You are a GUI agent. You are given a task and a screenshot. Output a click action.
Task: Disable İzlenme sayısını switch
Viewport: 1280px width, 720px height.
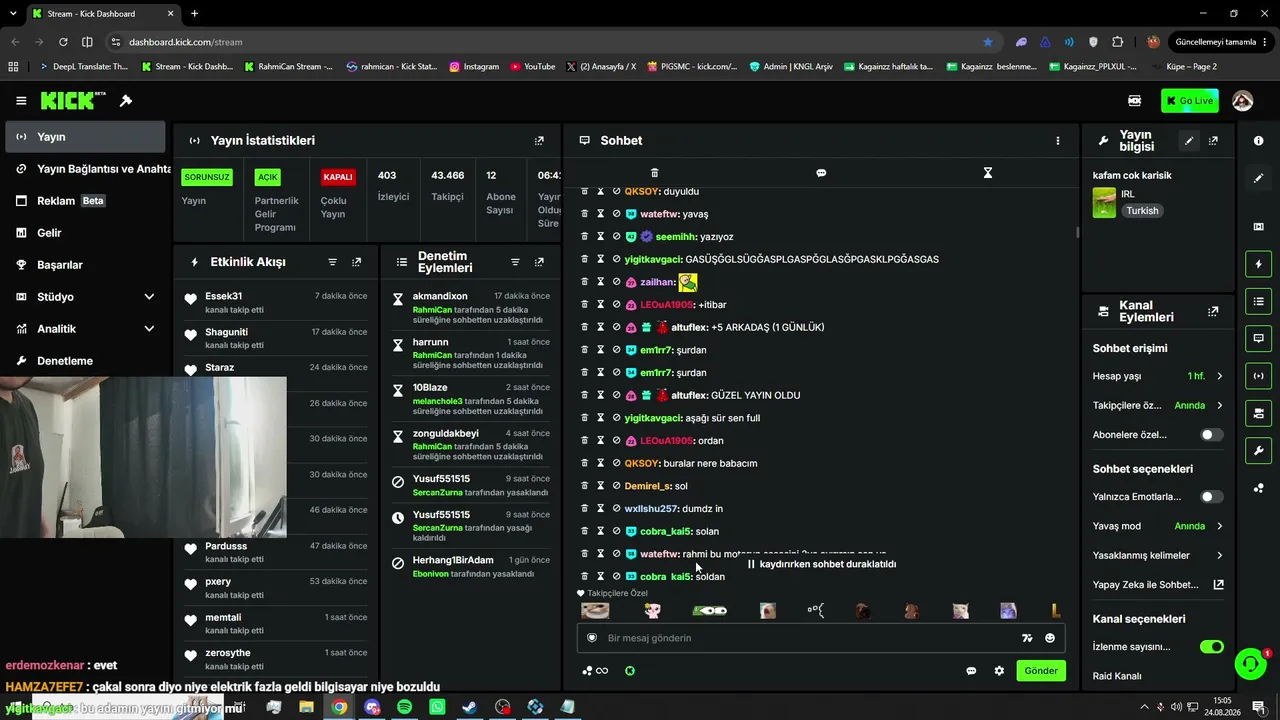pos(1211,647)
